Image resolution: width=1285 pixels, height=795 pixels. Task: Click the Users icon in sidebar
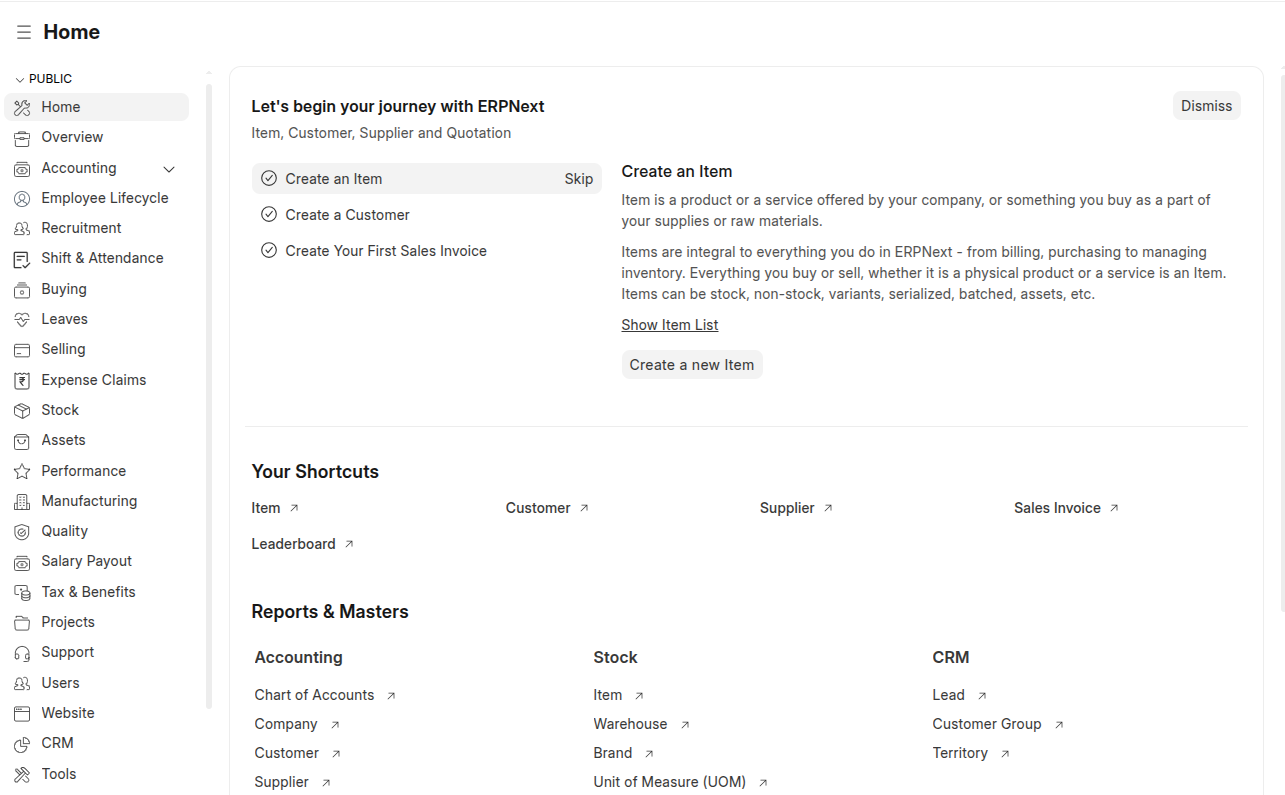click(22, 683)
